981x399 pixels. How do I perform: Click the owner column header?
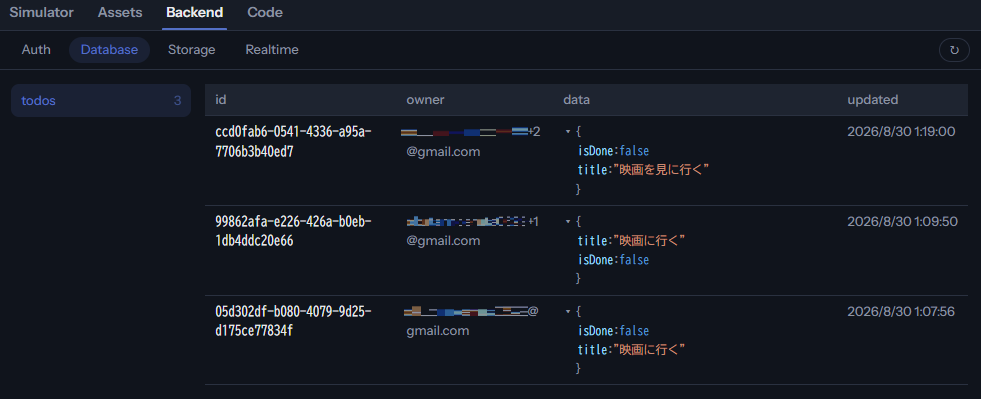[x=425, y=100]
